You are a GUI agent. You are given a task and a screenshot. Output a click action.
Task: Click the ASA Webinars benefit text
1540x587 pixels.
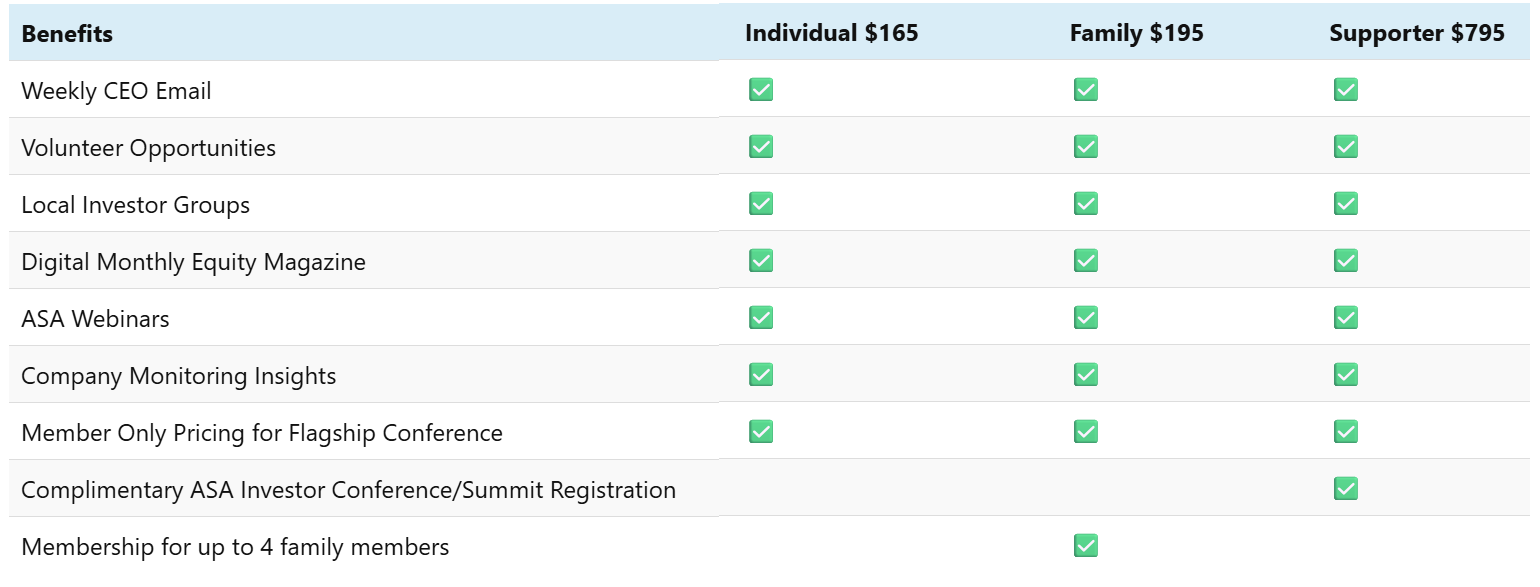coord(96,319)
